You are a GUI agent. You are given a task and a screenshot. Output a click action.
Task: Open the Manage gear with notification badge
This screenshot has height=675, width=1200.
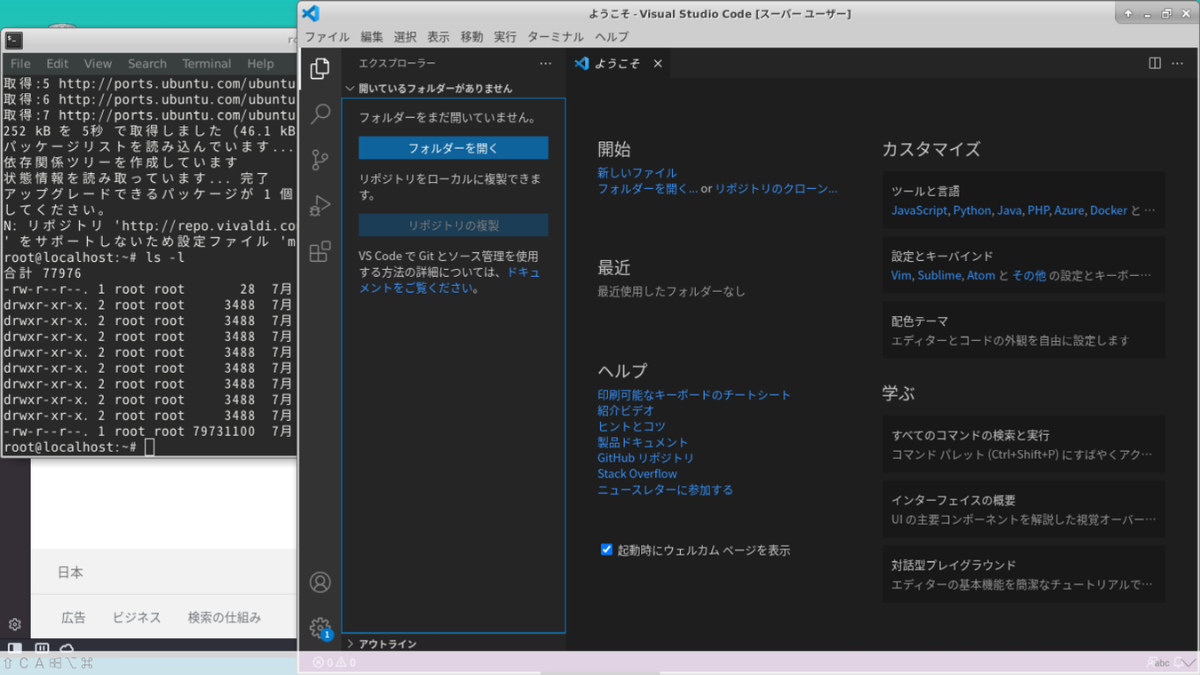(x=319, y=625)
